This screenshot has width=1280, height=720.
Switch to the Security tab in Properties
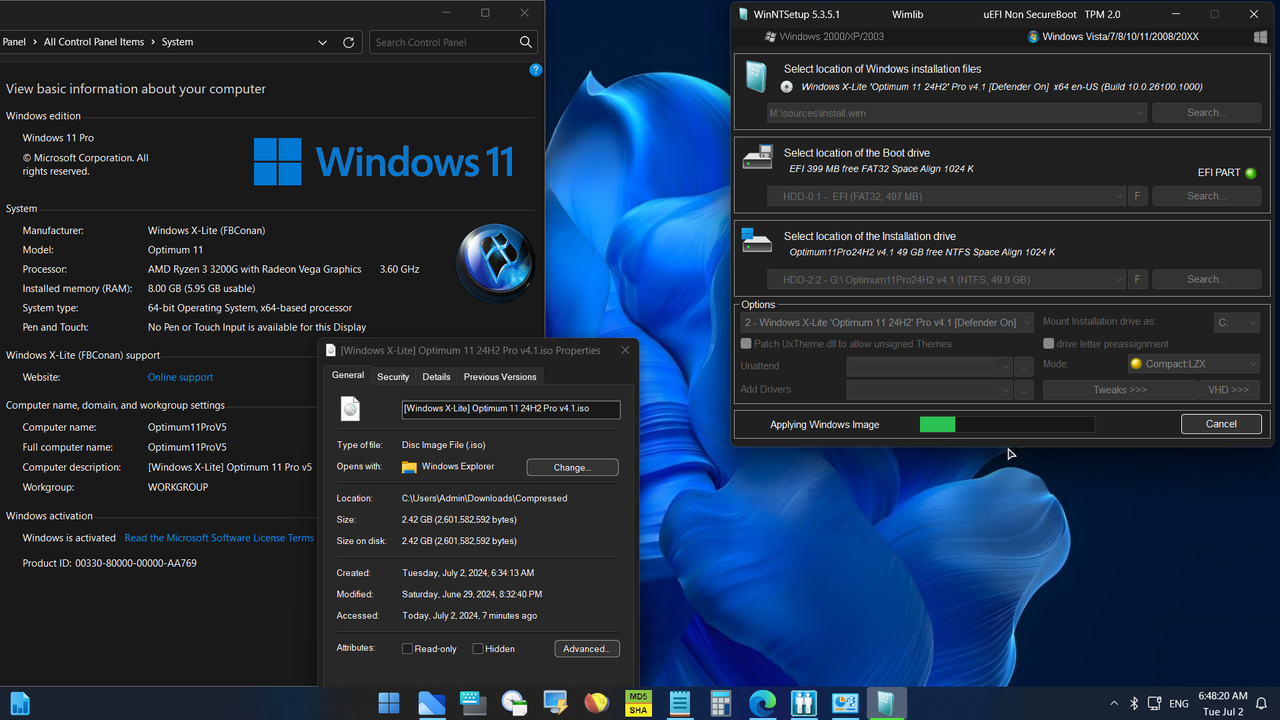(x=393, y=376)
